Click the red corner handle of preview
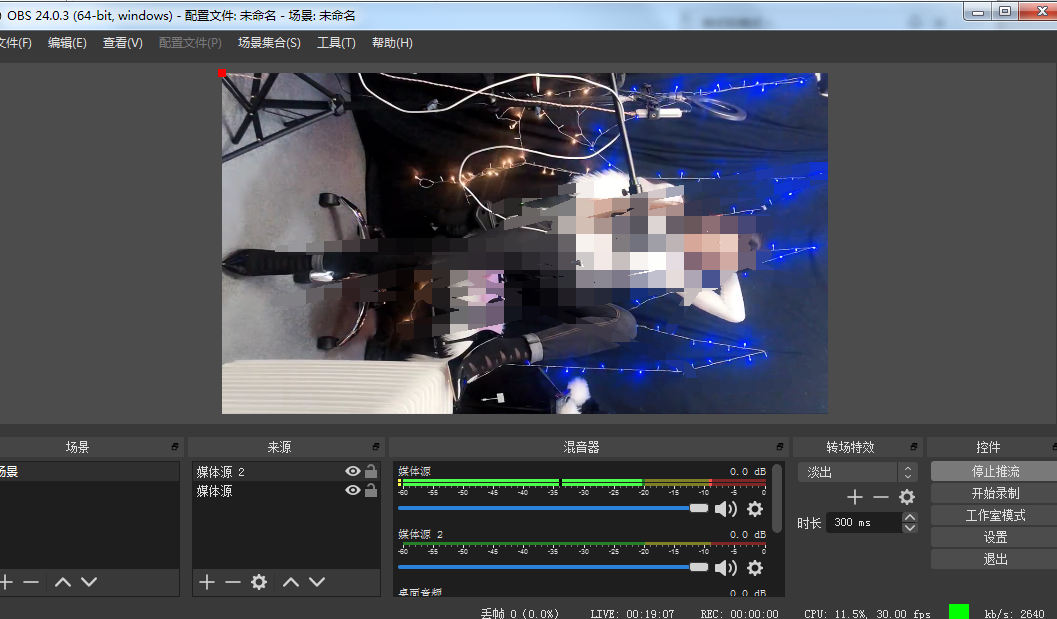The image size is (1057, 619). (222, 73)
